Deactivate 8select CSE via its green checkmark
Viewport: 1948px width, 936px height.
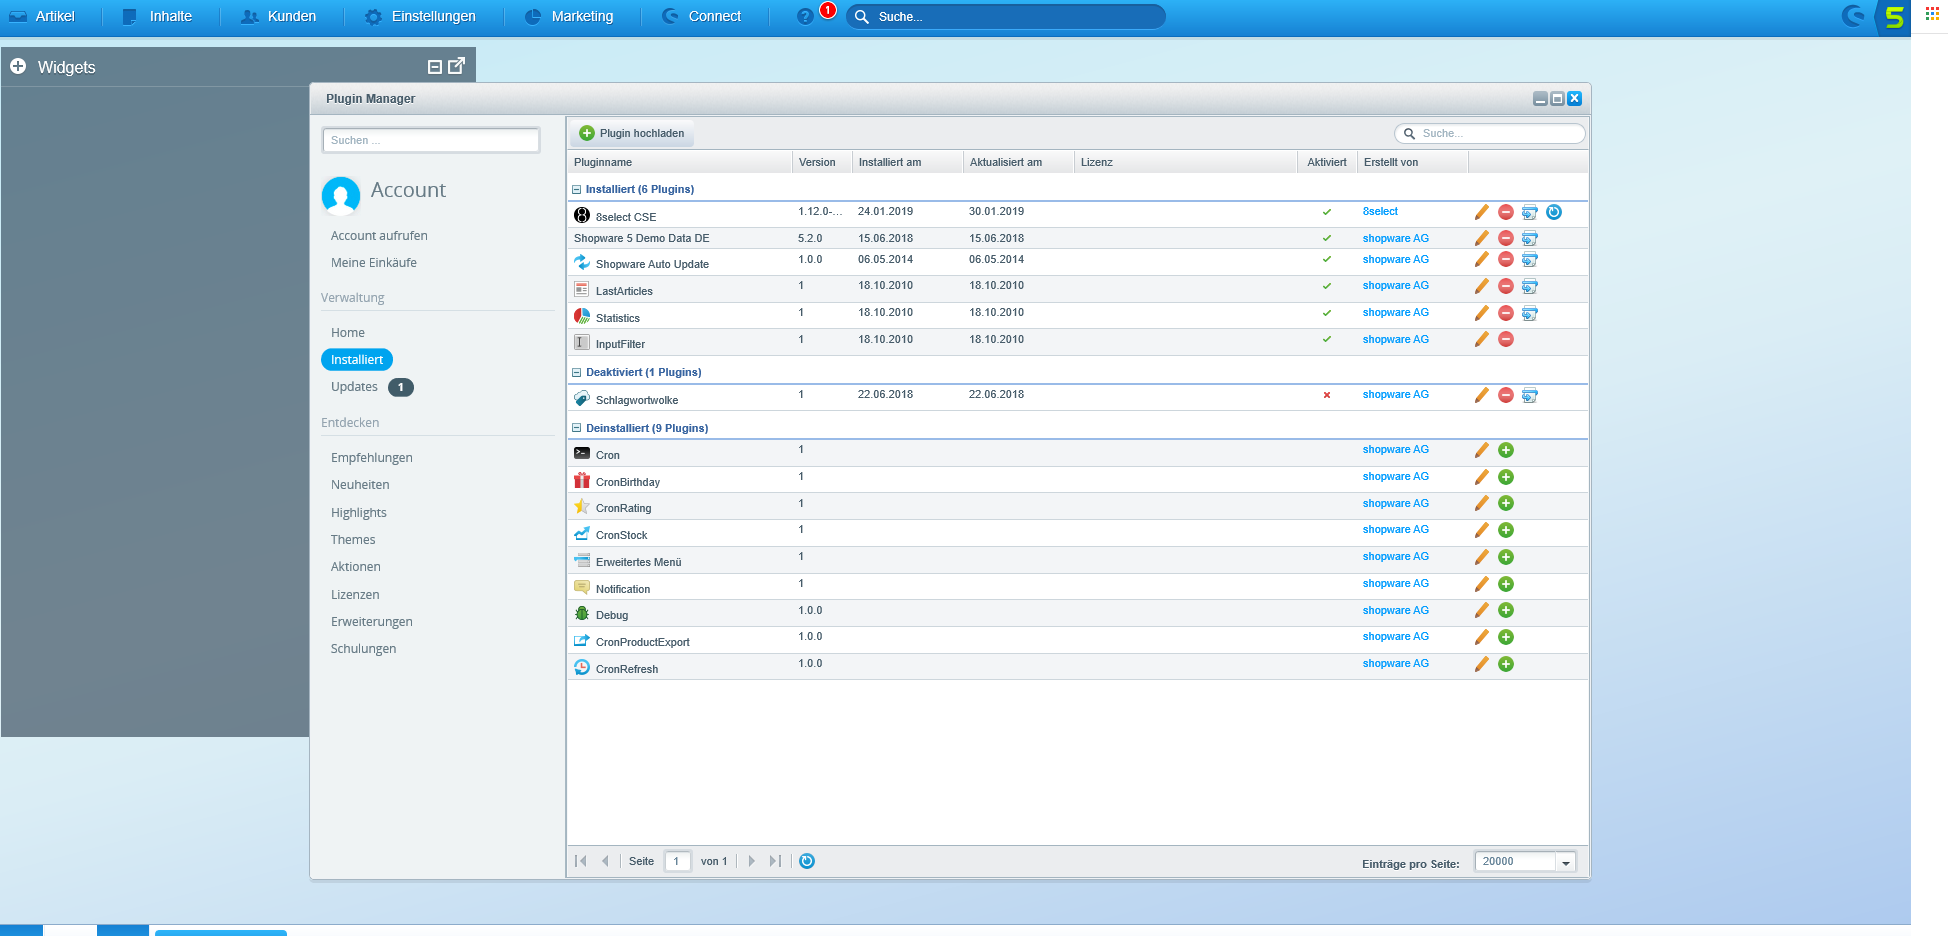pyautogui.click(x=1326, y=212)
